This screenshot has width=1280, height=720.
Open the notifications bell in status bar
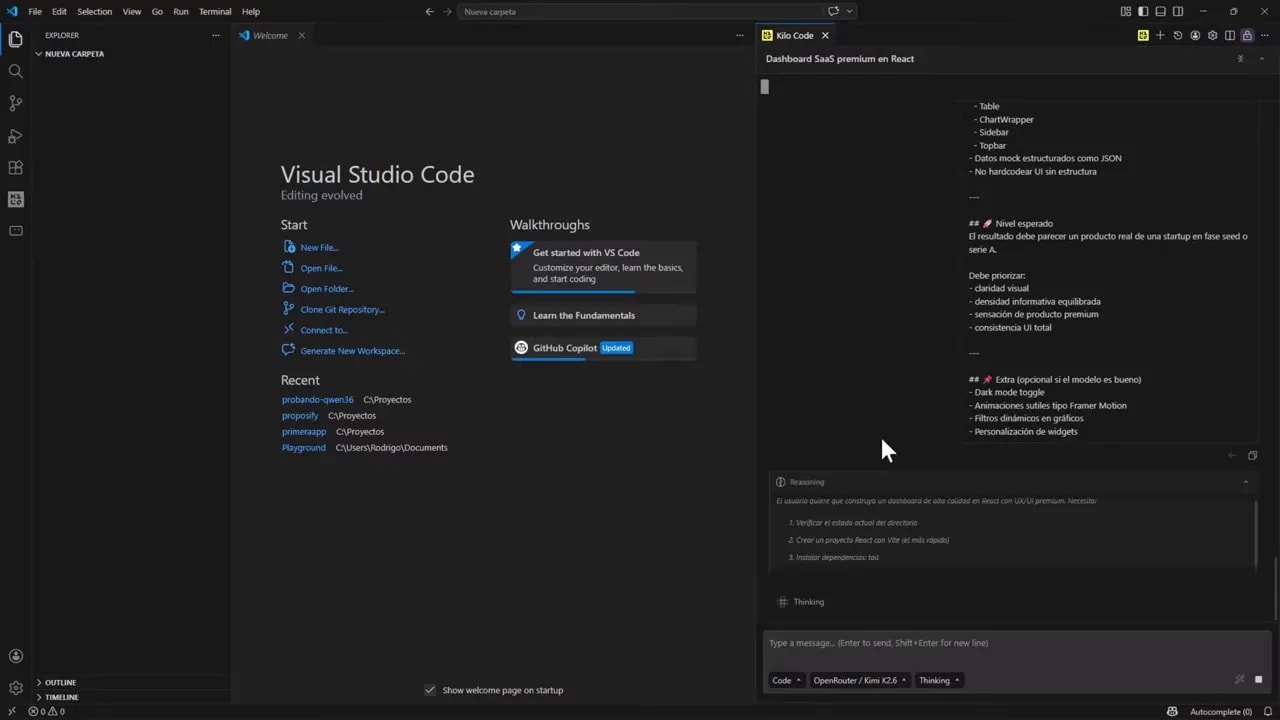click(x=1267, y=712)
